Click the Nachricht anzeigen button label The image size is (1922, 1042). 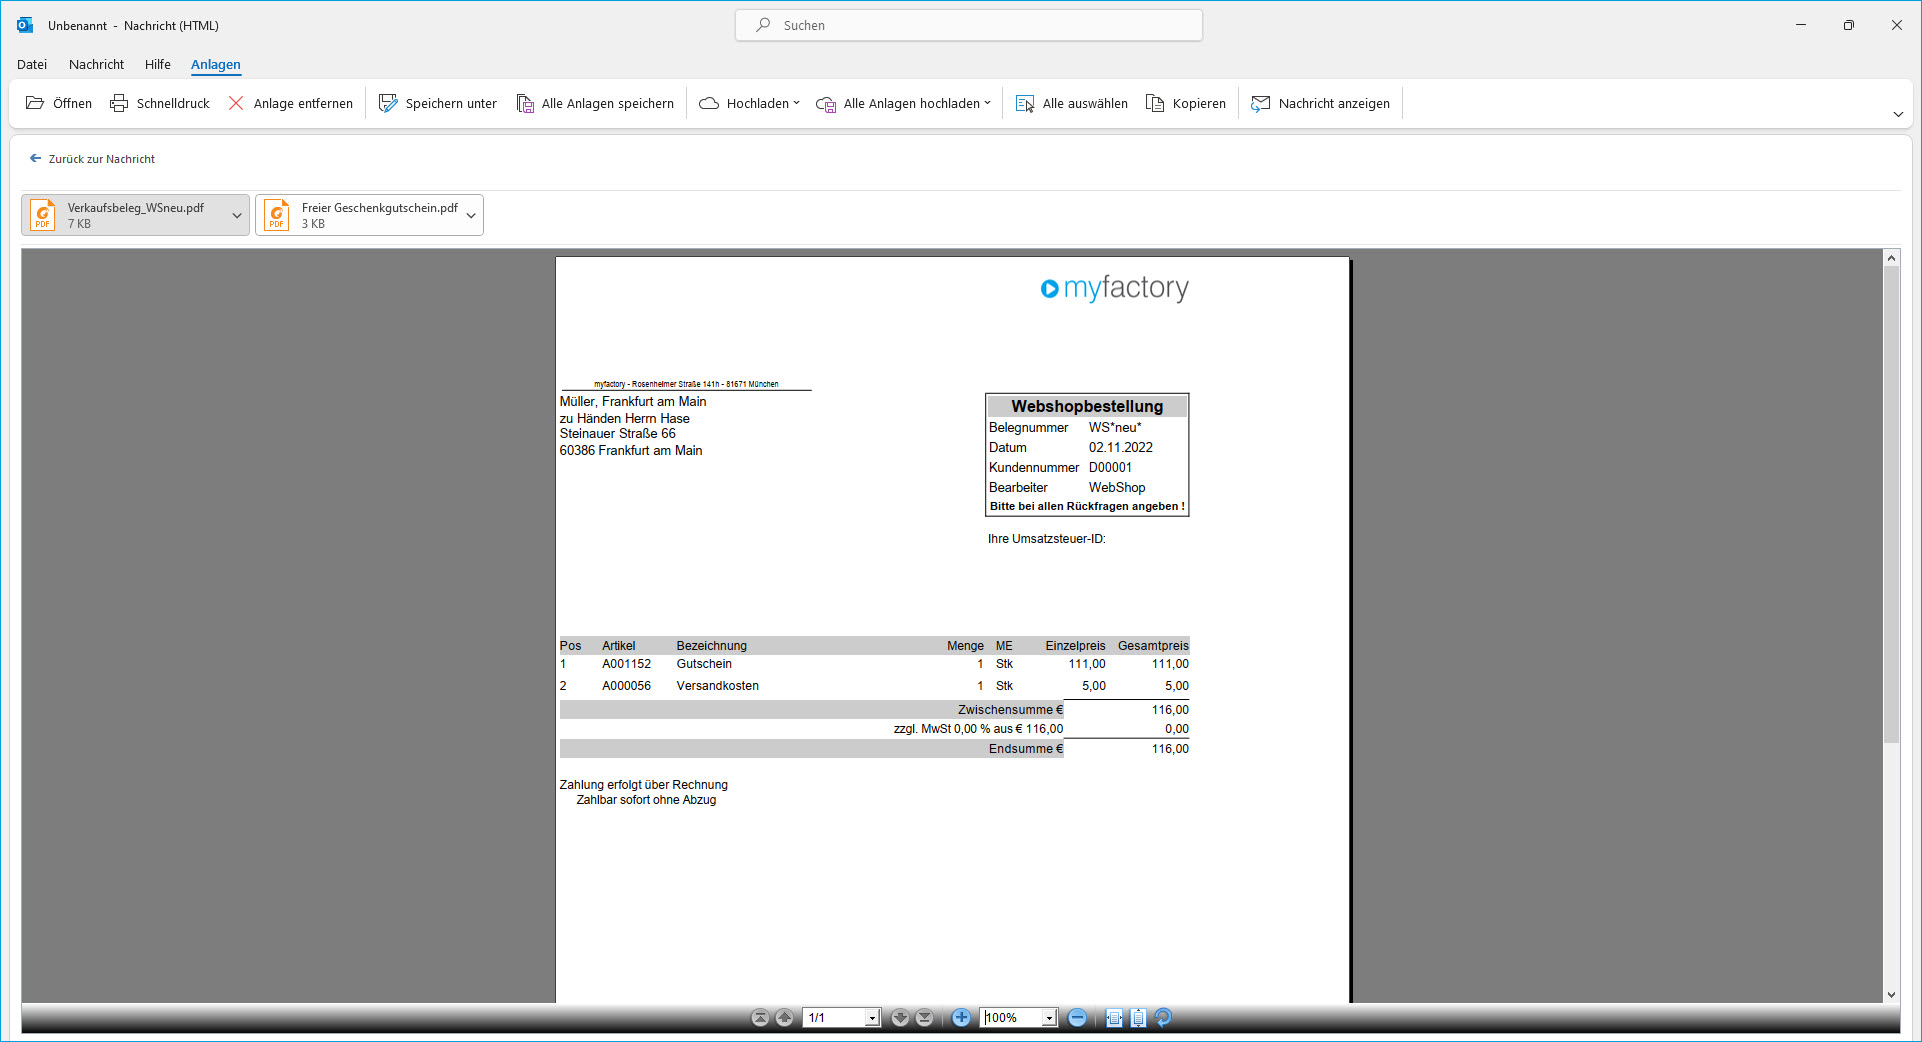tap(1334, 103)
